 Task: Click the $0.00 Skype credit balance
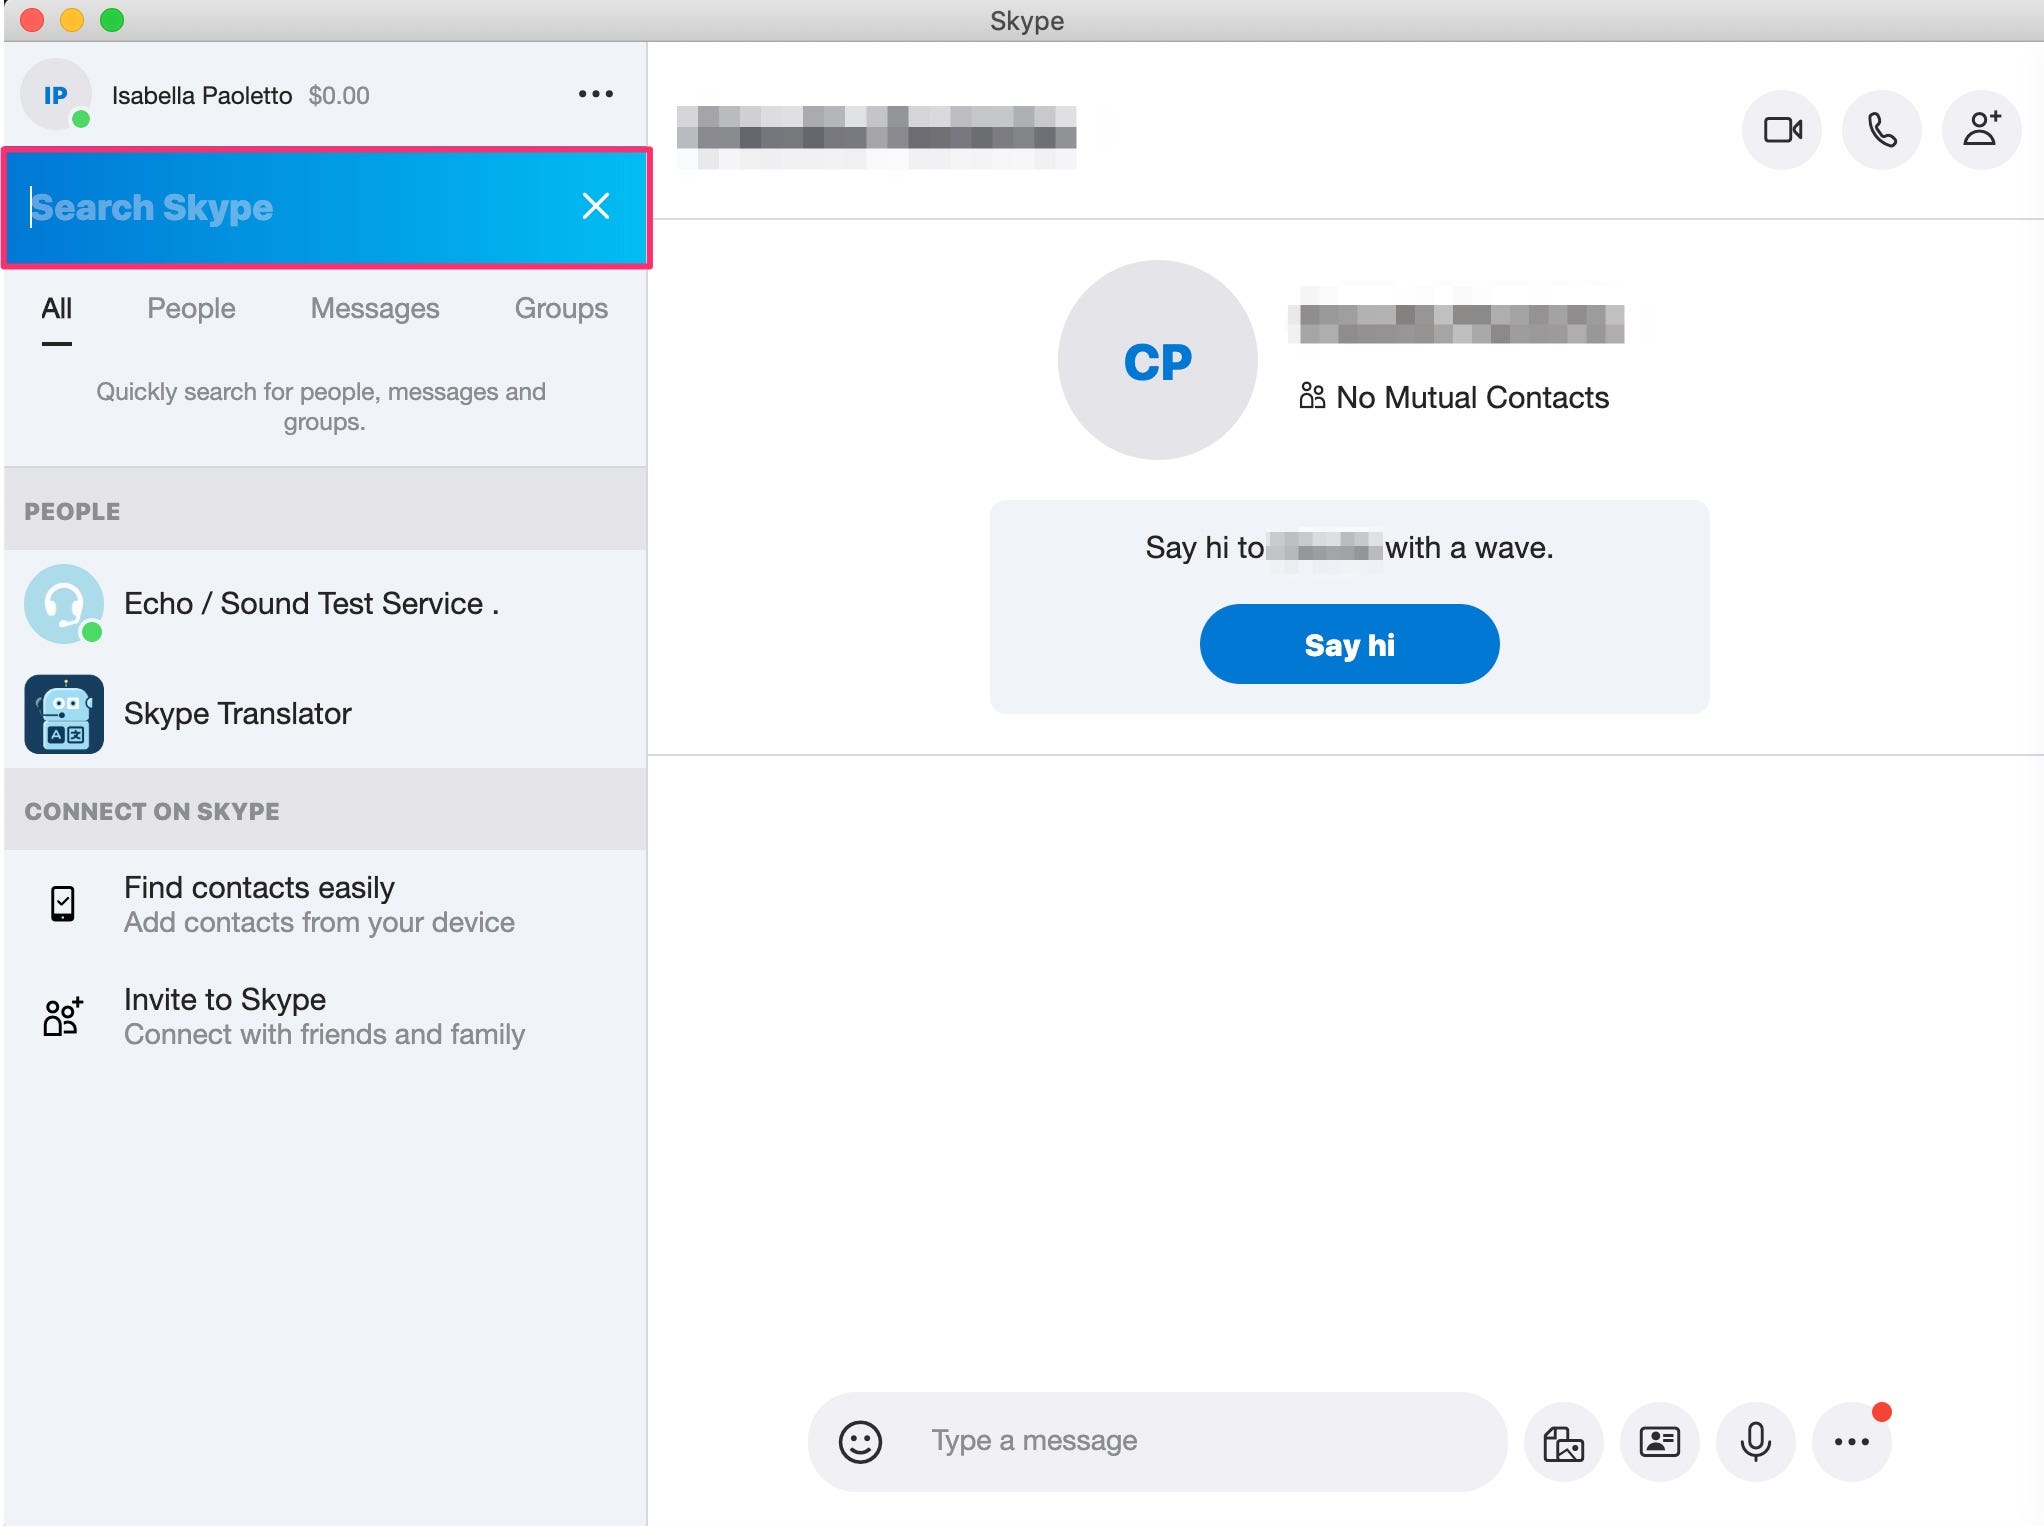[339, 95]
